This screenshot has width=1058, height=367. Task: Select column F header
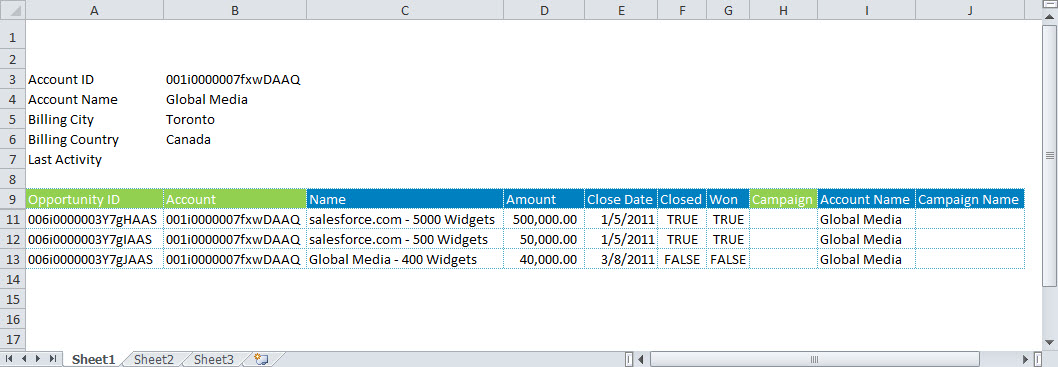(682, 9)
